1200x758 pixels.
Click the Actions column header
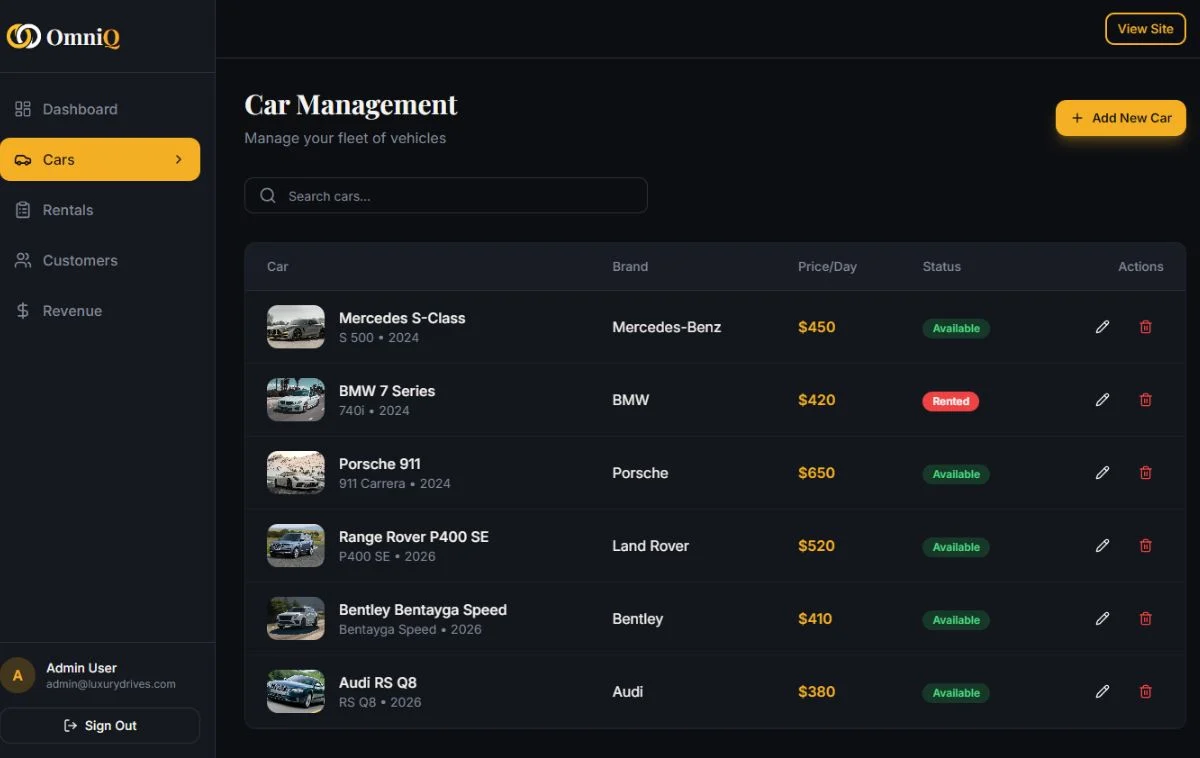tap(1141, 267)
